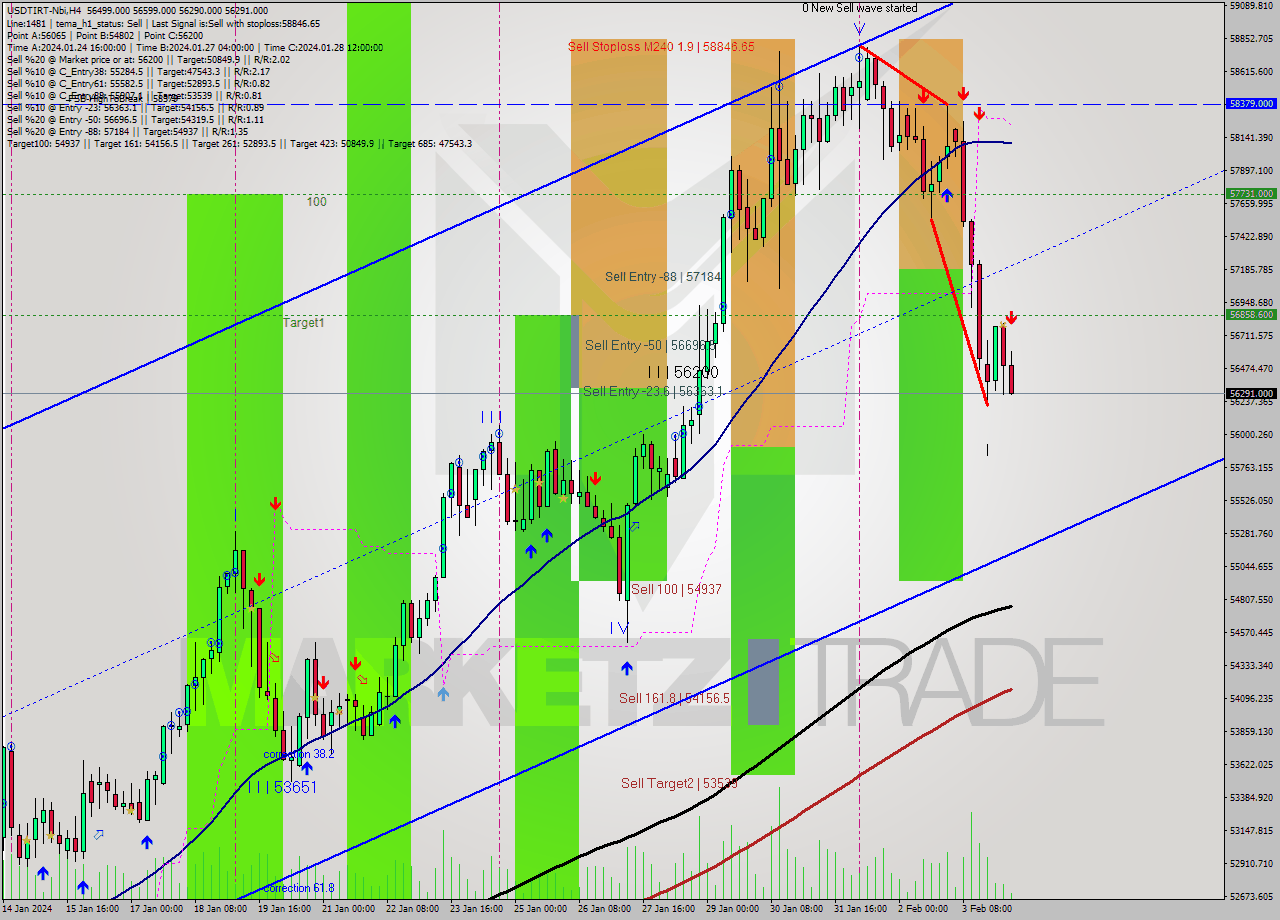Click the '26 Jan 08:00' time axis label
1280x920 pixels.
pyautogui.click(x=605, y=909)
